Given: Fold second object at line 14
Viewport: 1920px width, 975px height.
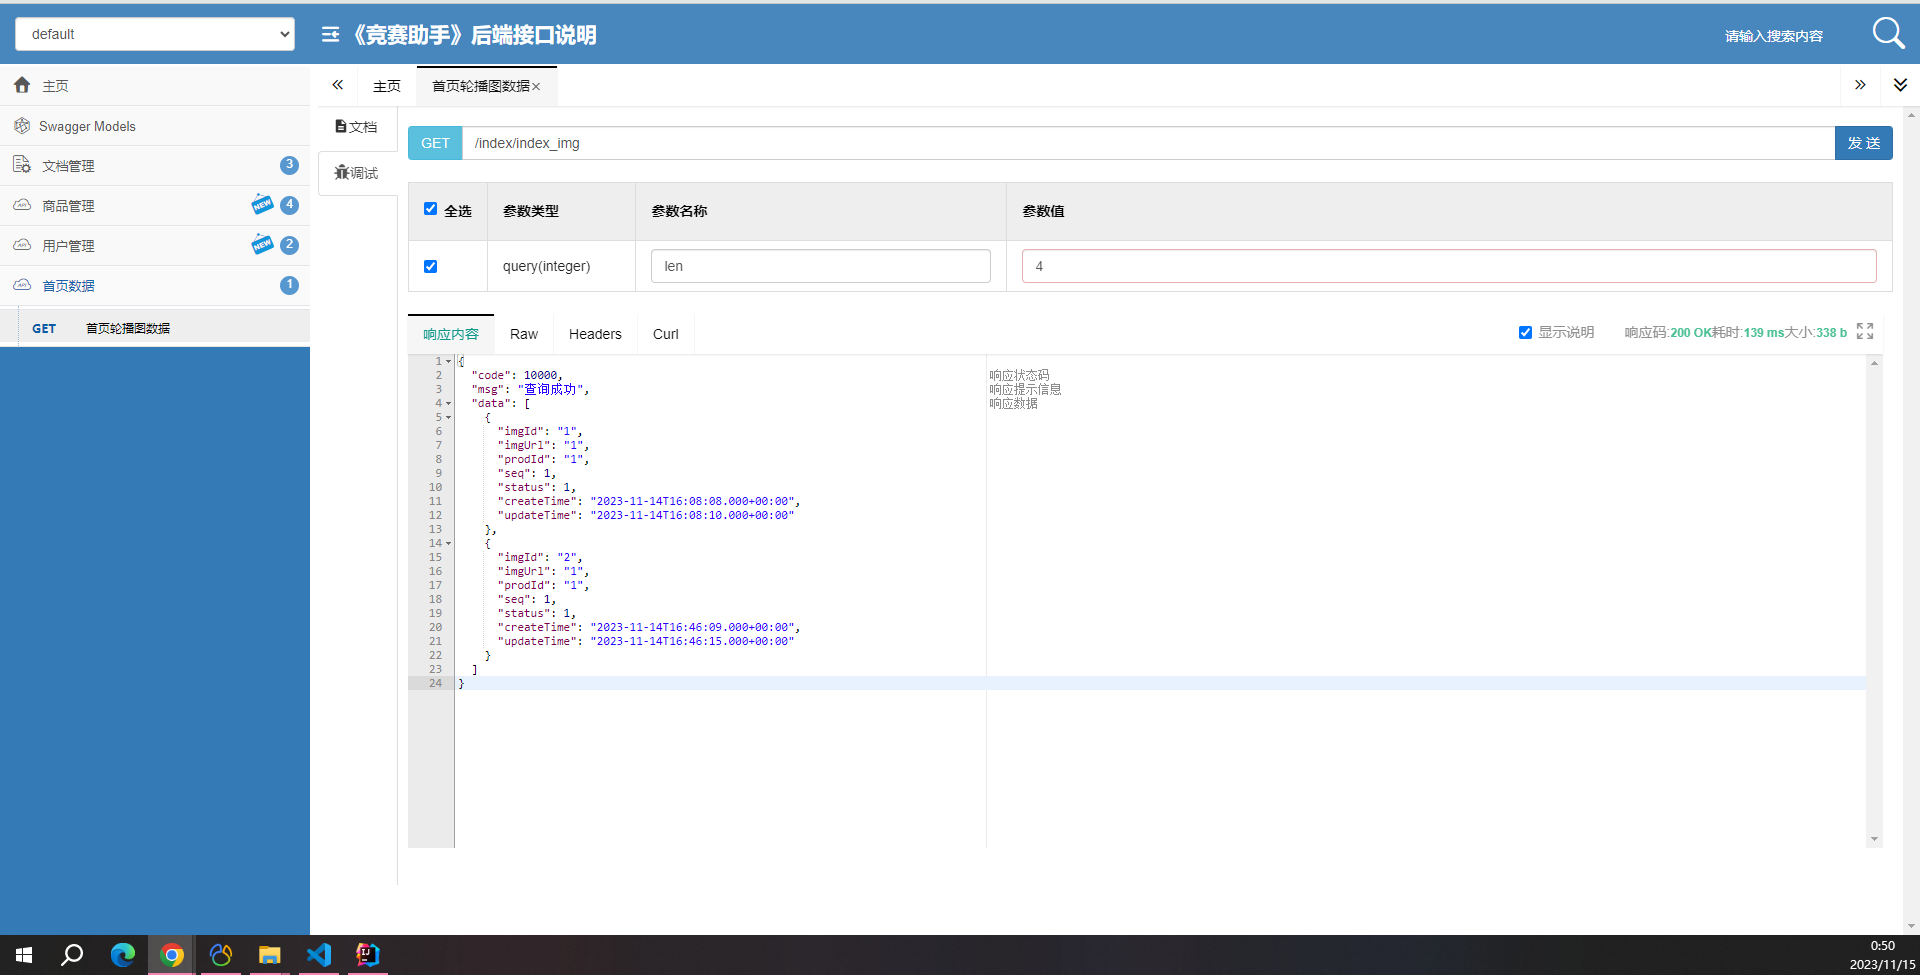Looking at the screenshot, I should click(449, 543).
